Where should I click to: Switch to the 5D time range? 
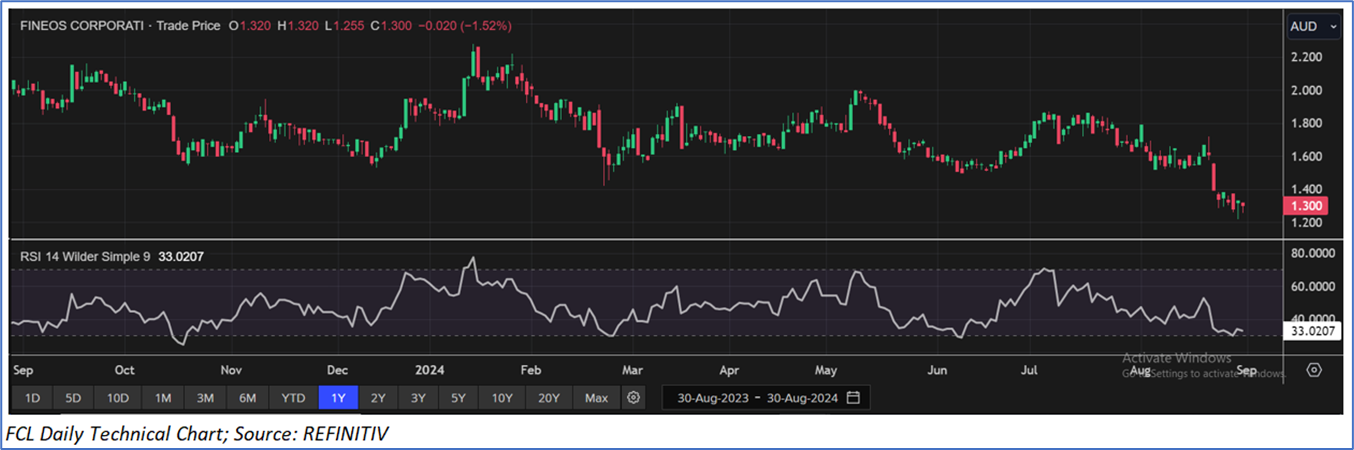click(x=73, y=398)
